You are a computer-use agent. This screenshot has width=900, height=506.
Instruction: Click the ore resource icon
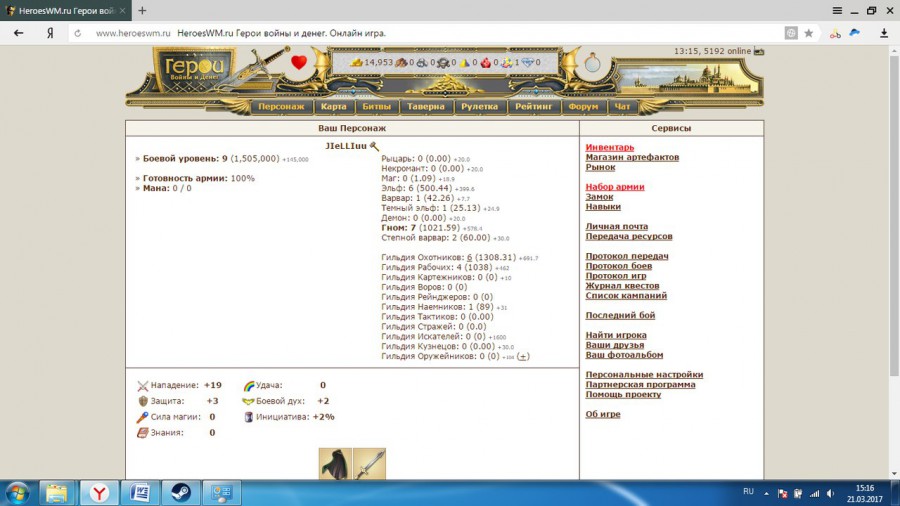[x=422, y=62]
